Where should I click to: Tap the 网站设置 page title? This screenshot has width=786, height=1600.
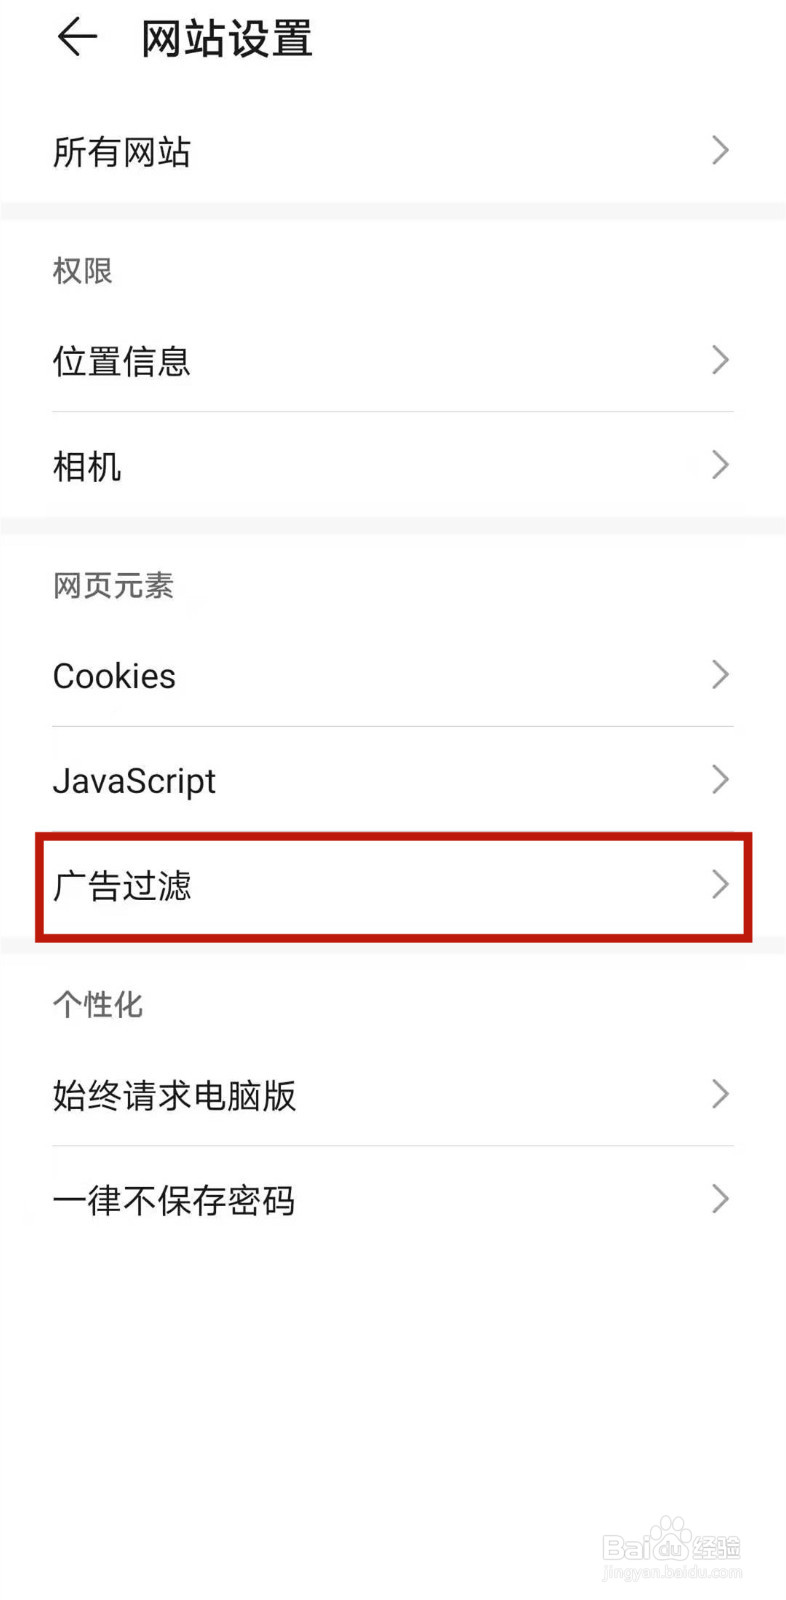(x=227, y=39)
